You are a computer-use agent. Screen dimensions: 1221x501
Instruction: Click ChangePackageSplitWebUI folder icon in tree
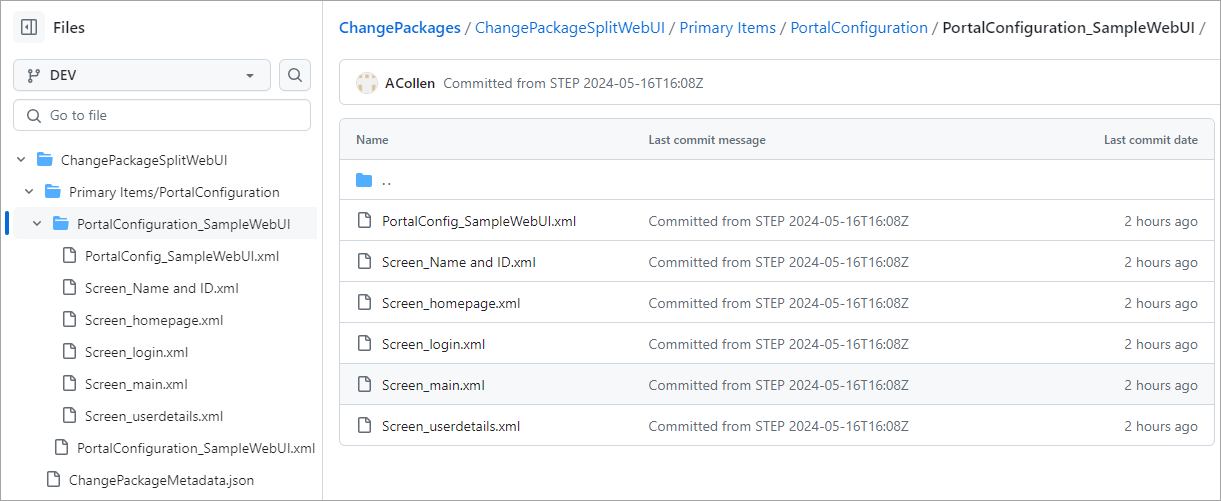[45, 160]
